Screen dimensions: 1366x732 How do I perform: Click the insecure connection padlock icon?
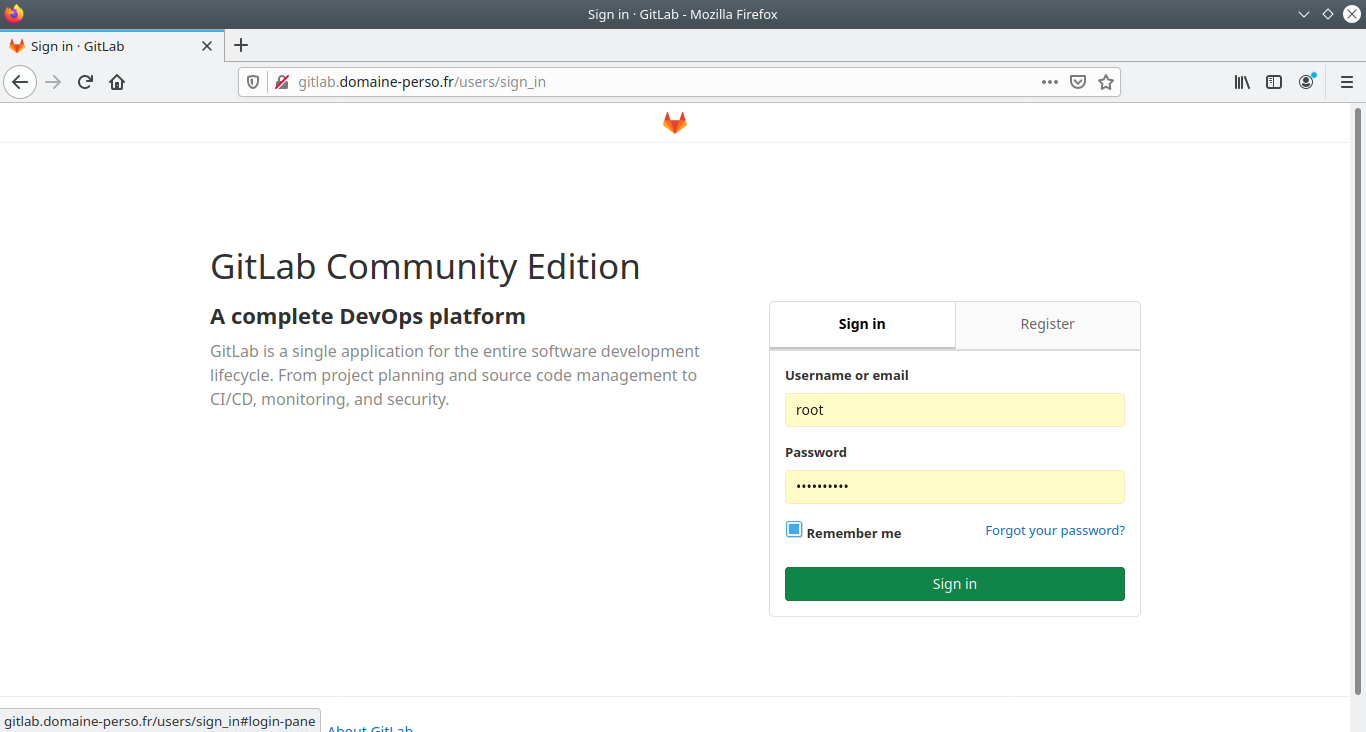click(281, 82)
